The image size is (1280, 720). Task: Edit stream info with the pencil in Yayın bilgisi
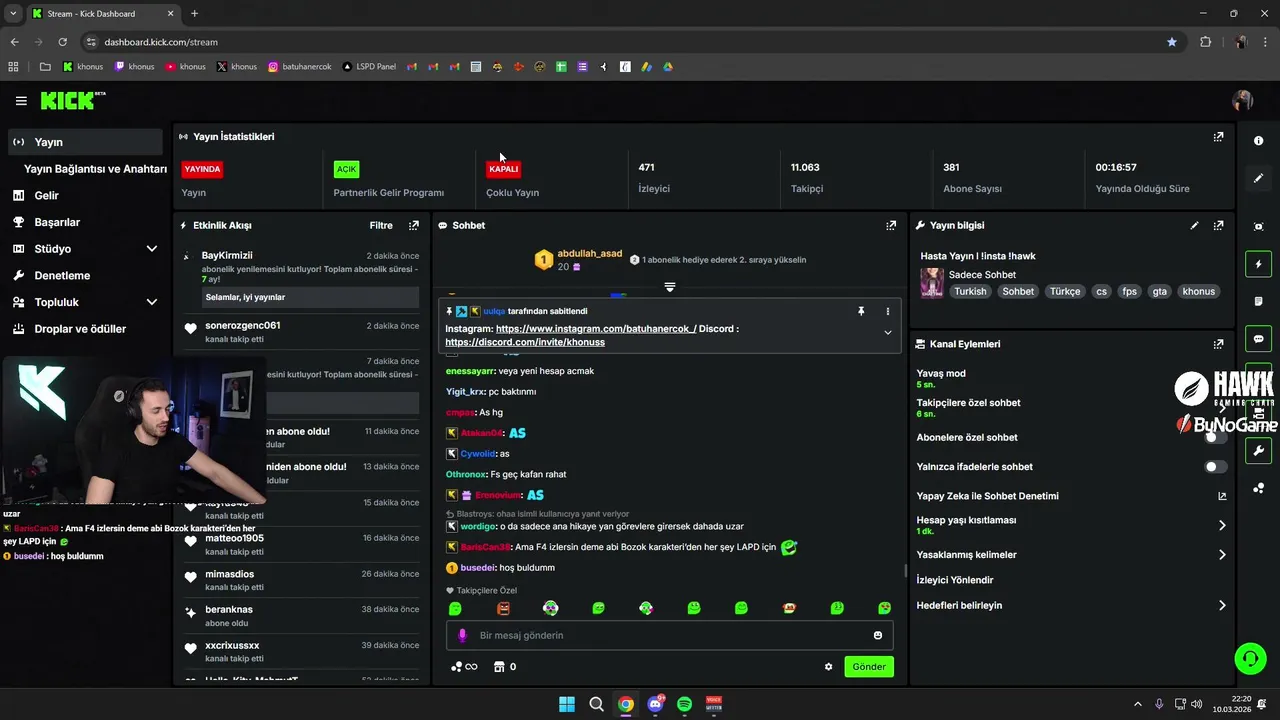tap(1194, 226)
